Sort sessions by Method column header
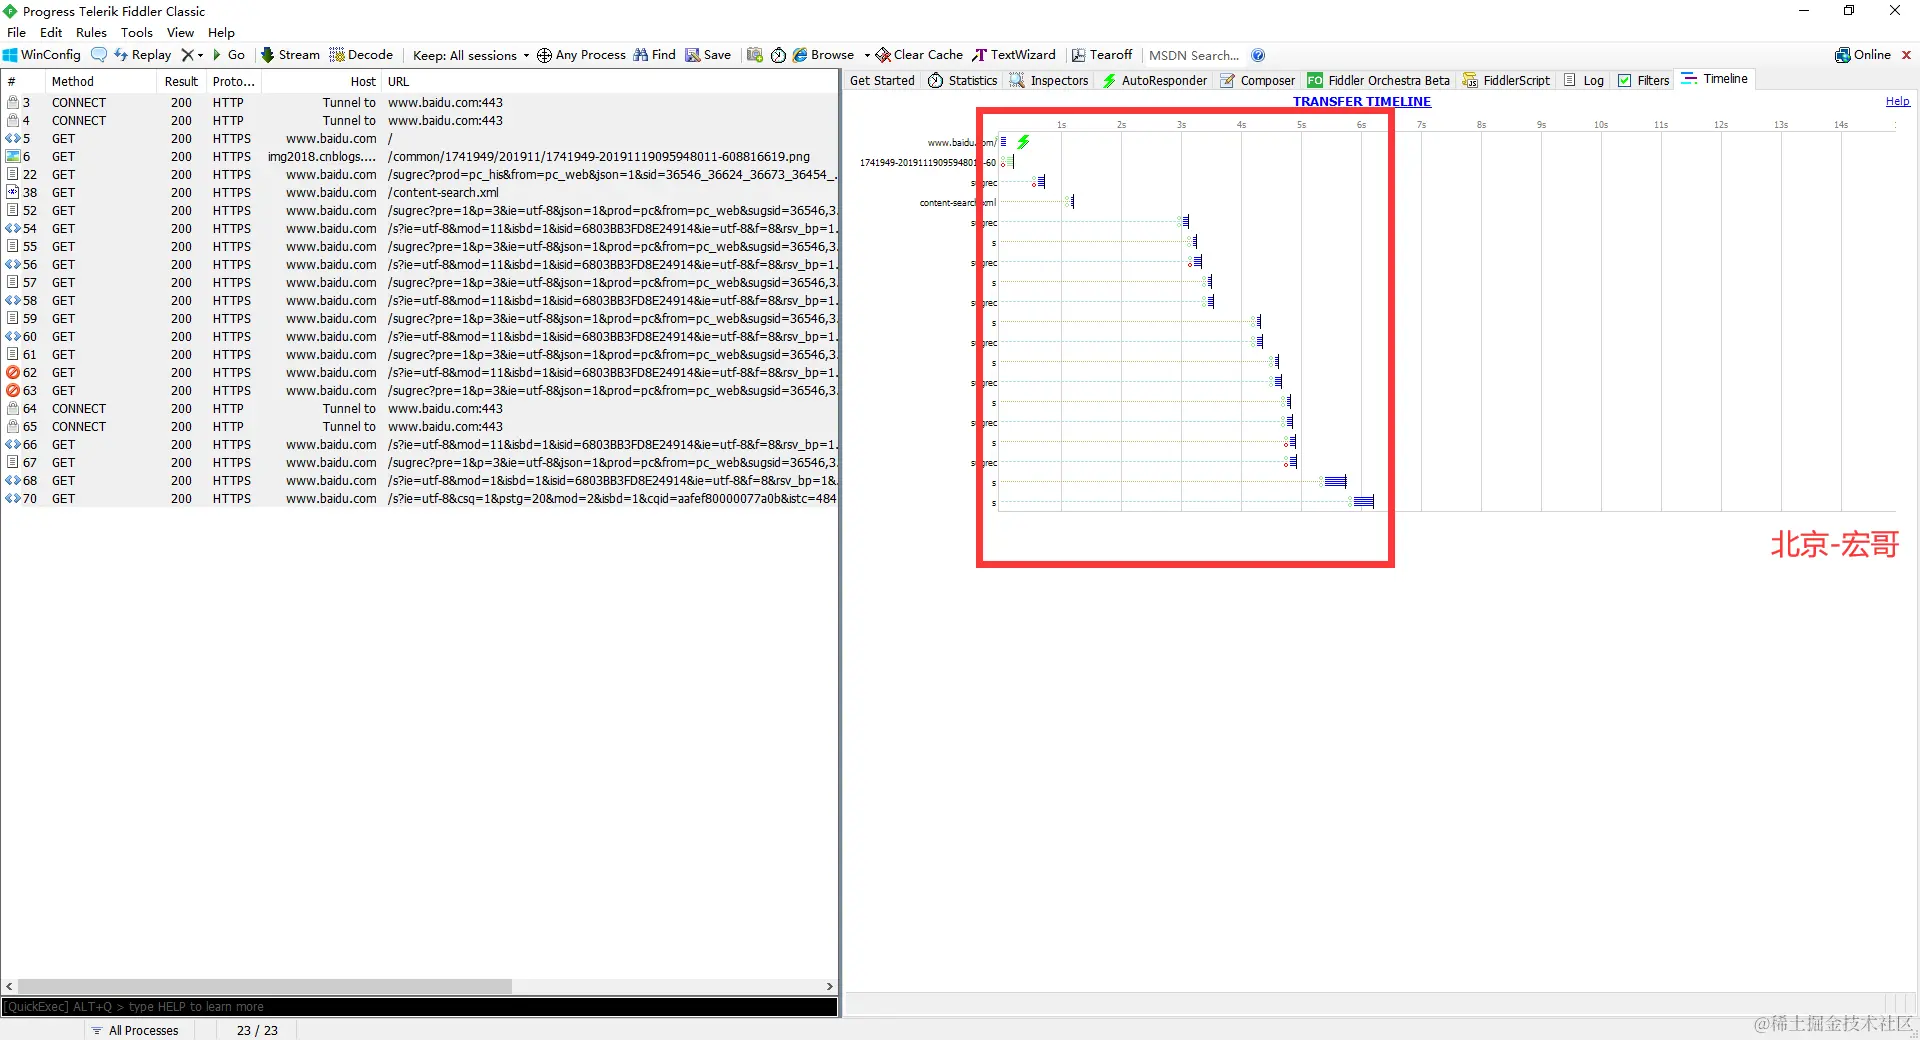The width and height of the screenshot is (1920, 1040). [x=100, y=82]
